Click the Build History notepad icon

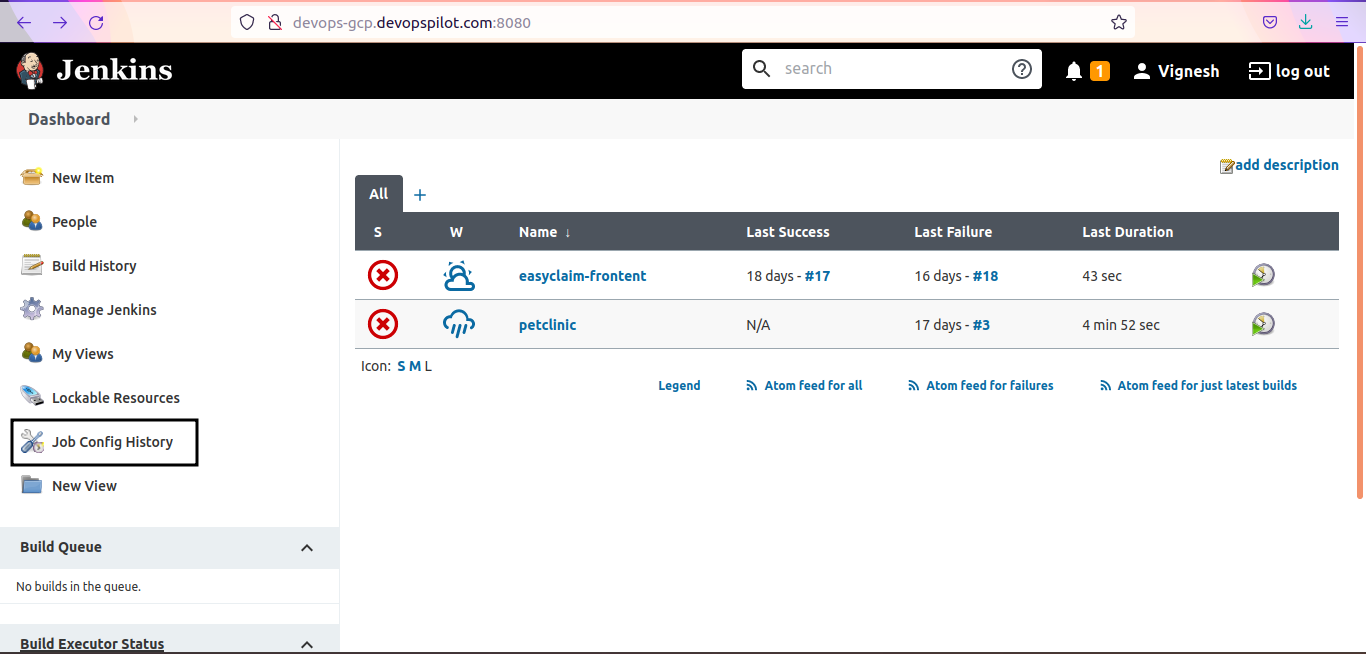tap(32, 265)
